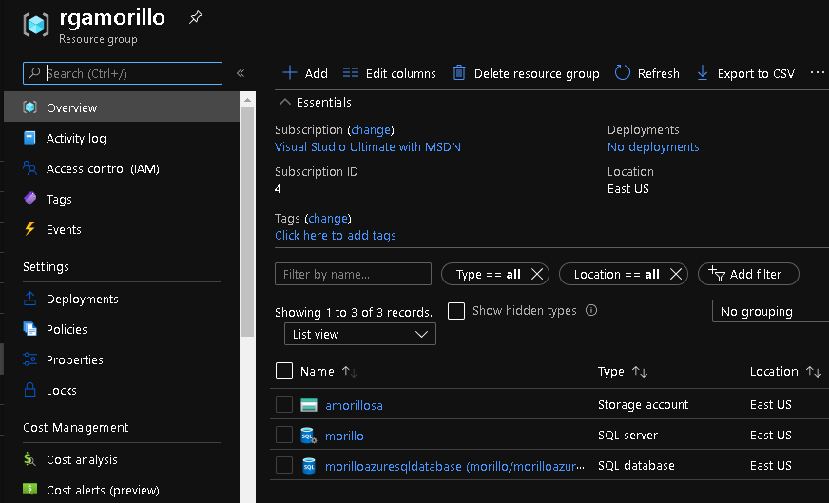Click the Locks padlock icon
Viewport: 829px width, 503px height.
(x=30, y=390)
